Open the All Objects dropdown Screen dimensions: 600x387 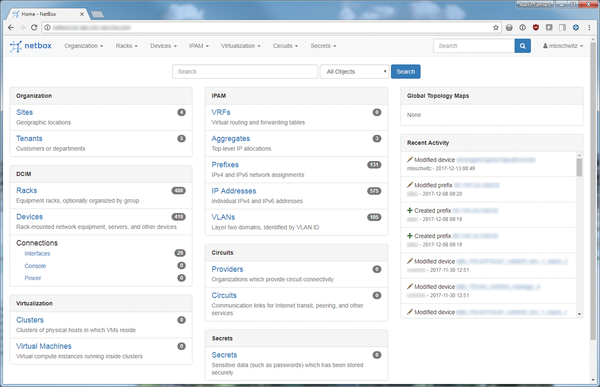pyautogui.click(x=354, y=72)
